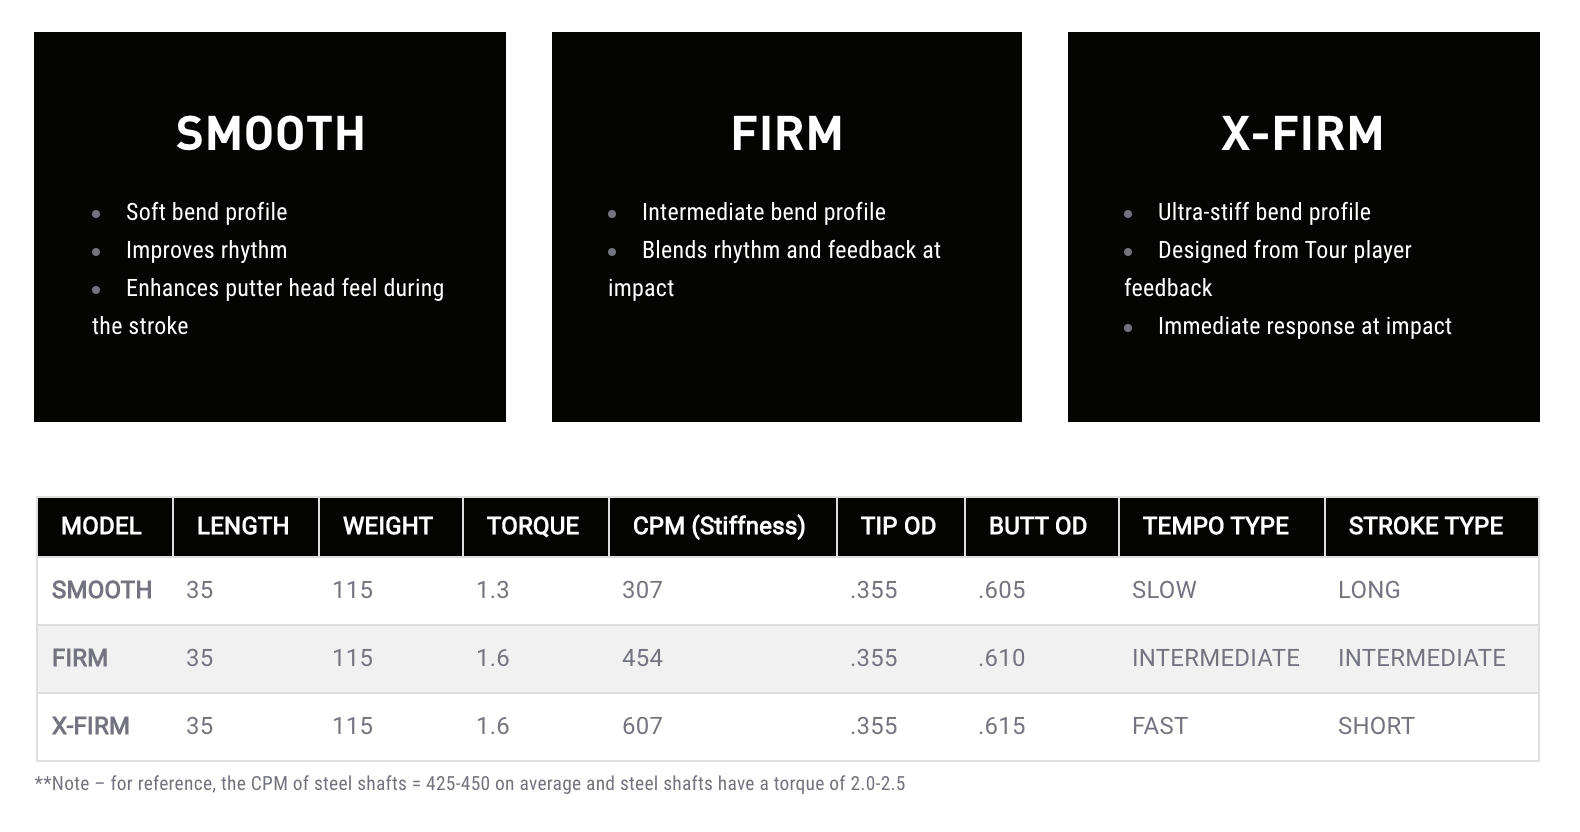Click the SMOOTH row label in table

[x=102, y=590]
